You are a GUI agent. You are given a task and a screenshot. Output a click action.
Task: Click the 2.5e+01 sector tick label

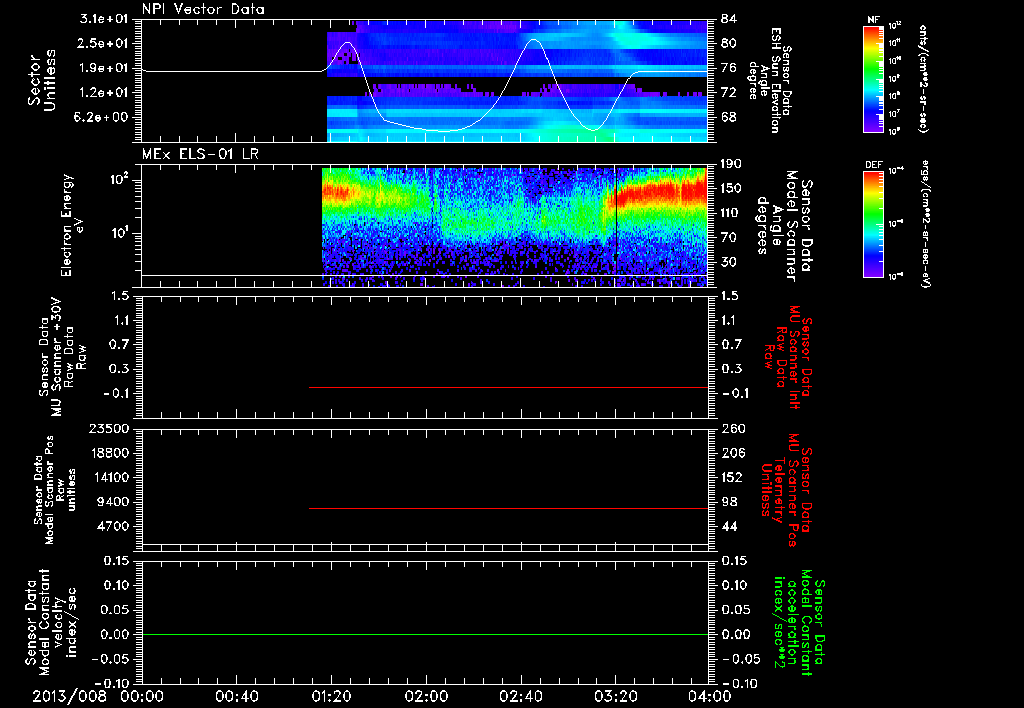click(103, 43)
